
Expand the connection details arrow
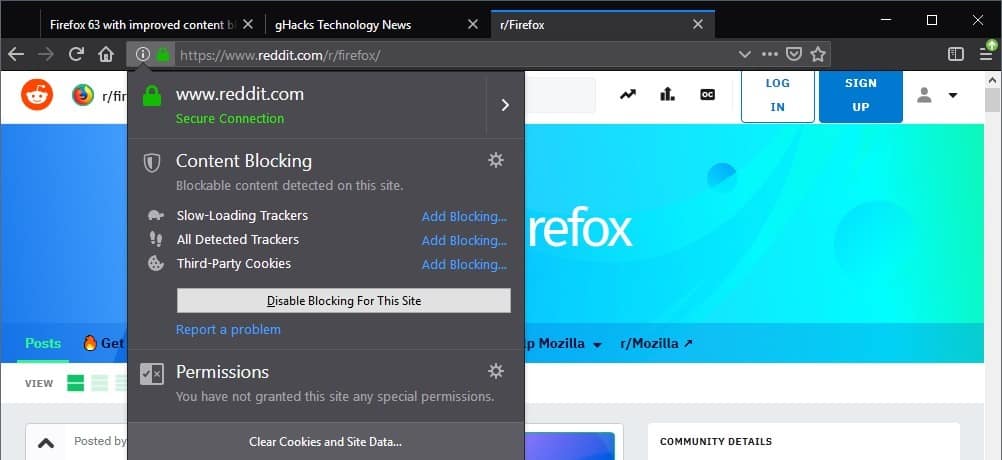[x=505, y=105]
